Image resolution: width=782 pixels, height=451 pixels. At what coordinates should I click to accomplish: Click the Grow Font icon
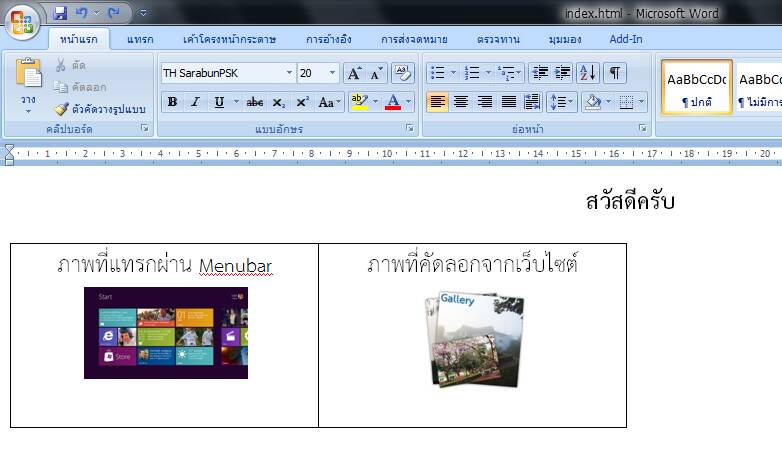[353, 73]
